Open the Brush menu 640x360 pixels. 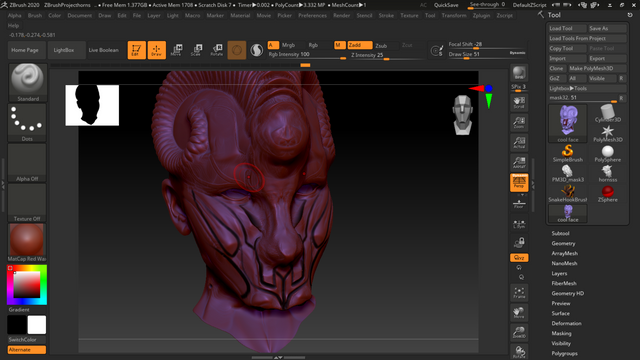click(35, 16)
